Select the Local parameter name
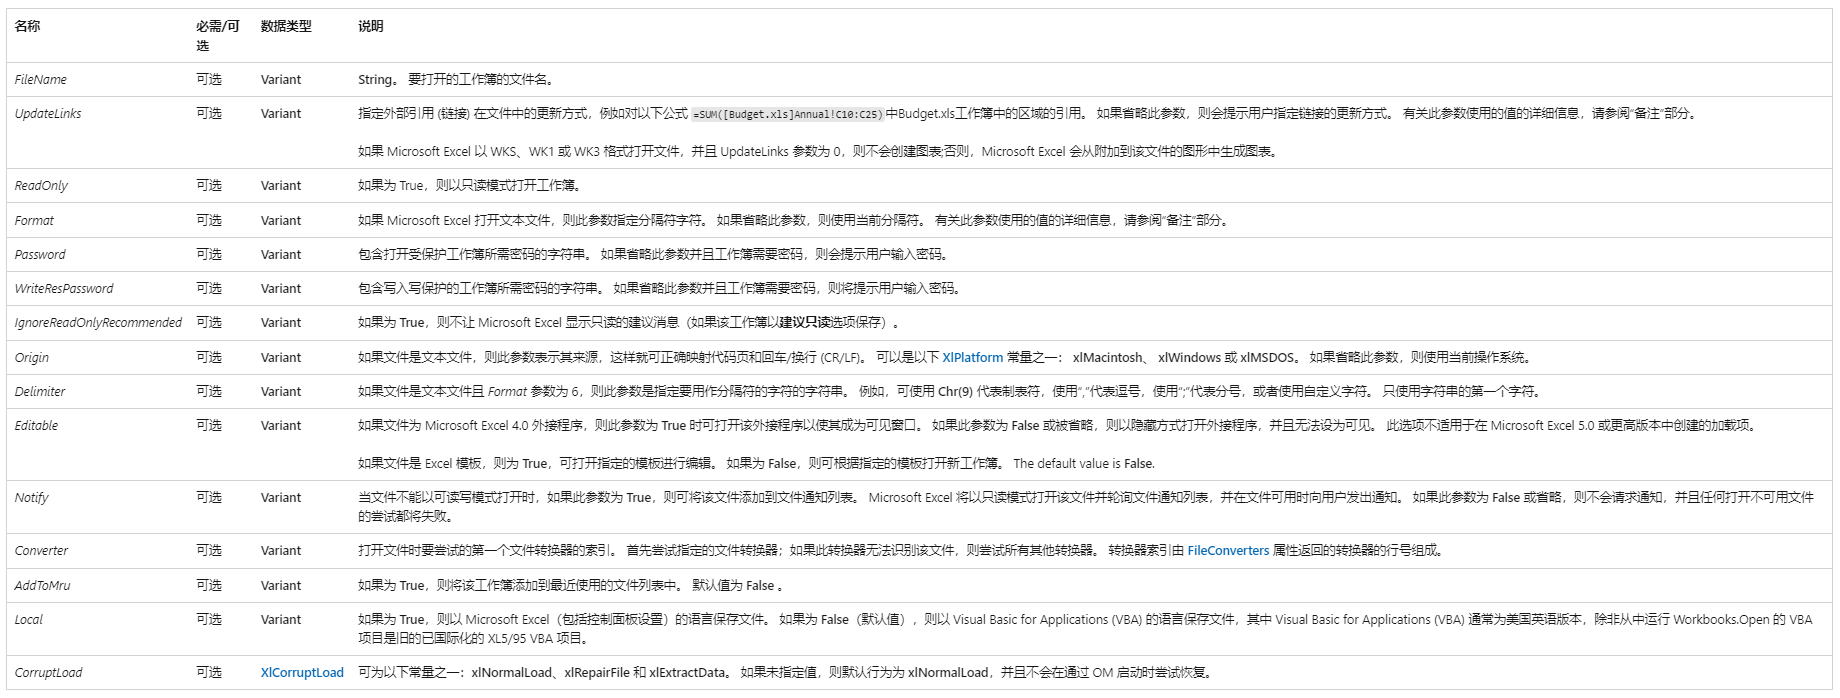This screenshot has height=698, width=1840. coord(29,620)
